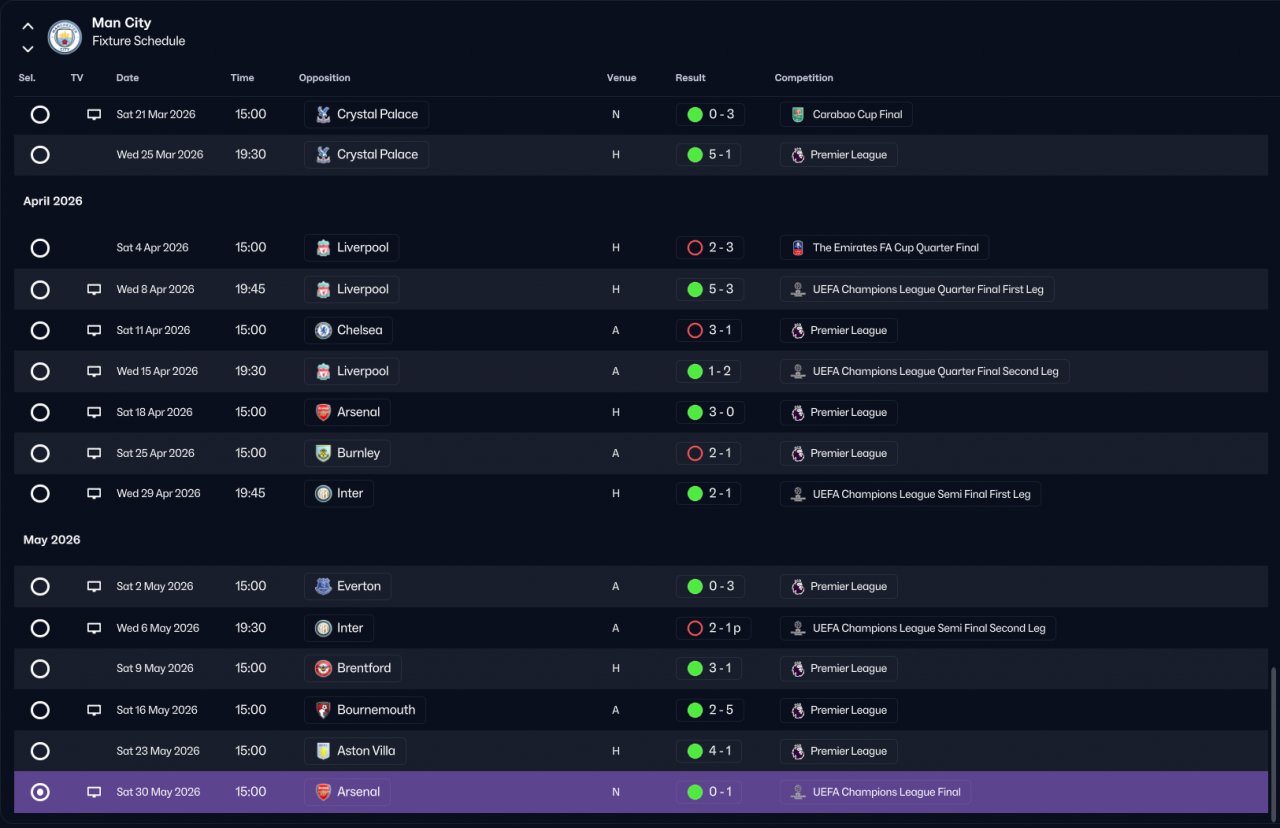This screenshot has width=1280, height=828.
Task: Open UEFA Champions League Semi Final First Leg link
Action: [x=910, y=494]
